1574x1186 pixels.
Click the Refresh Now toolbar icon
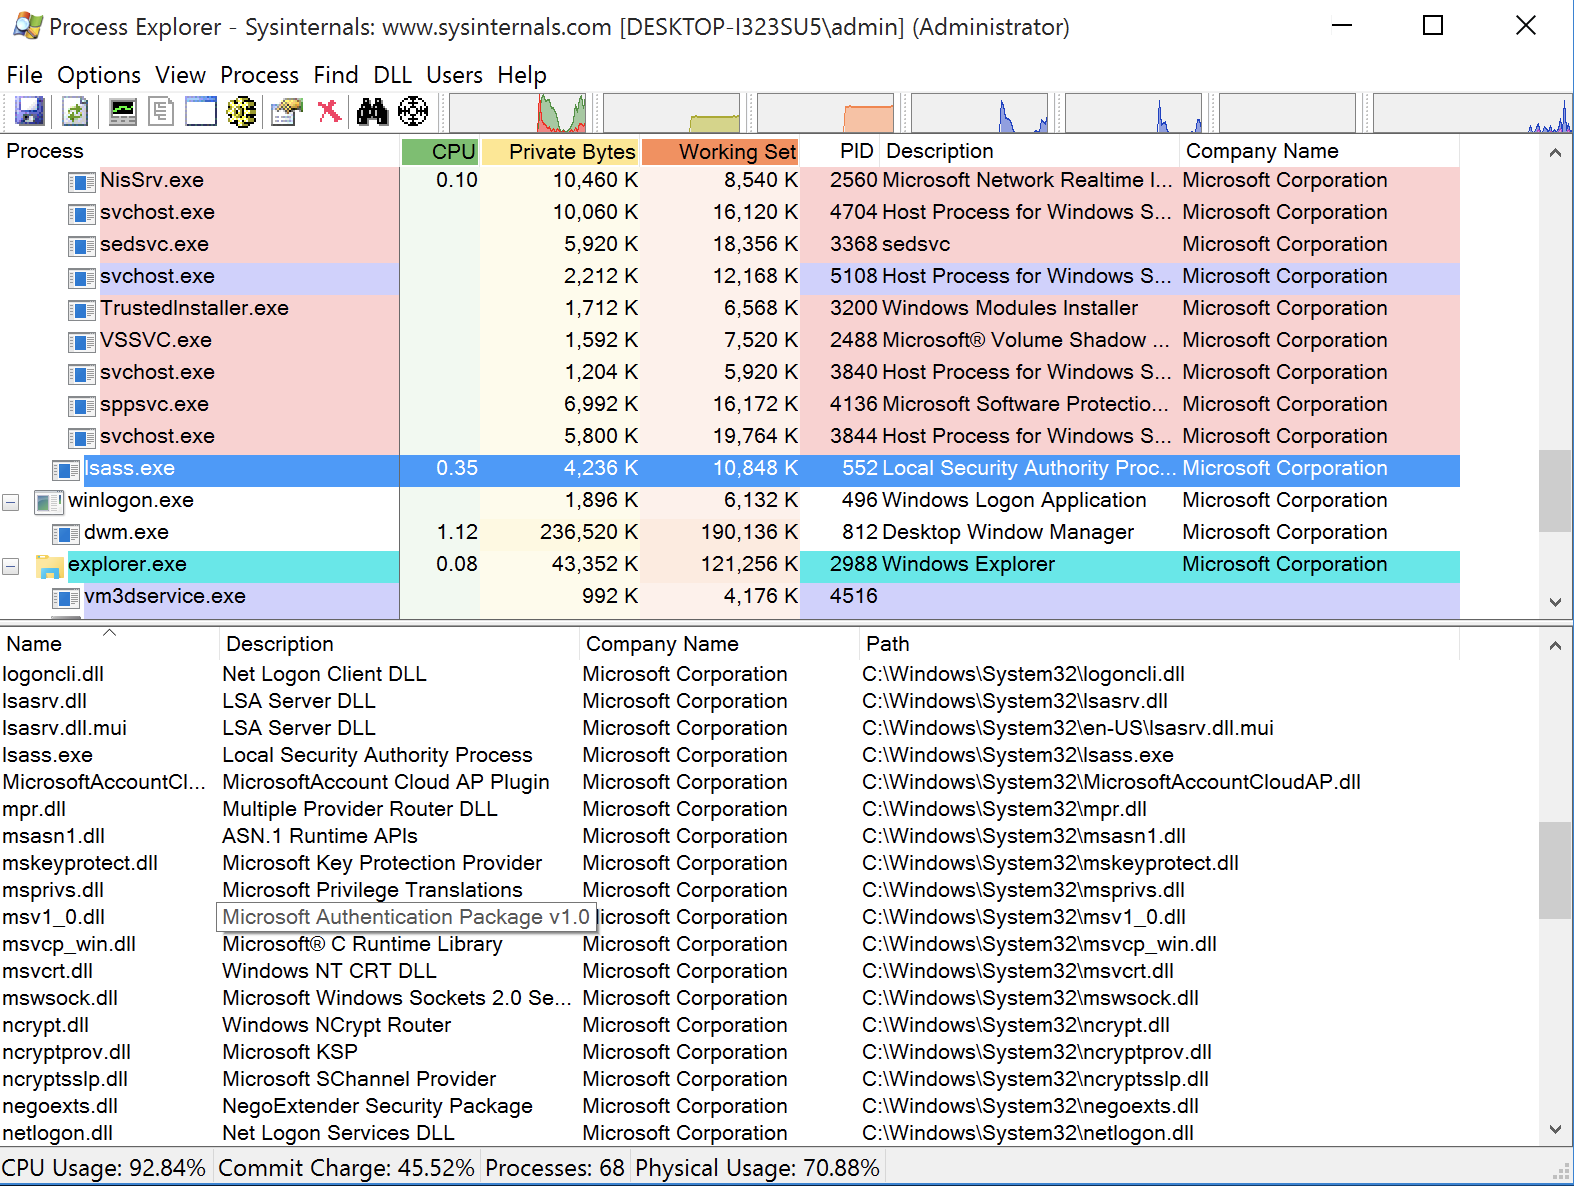point(75,111)
